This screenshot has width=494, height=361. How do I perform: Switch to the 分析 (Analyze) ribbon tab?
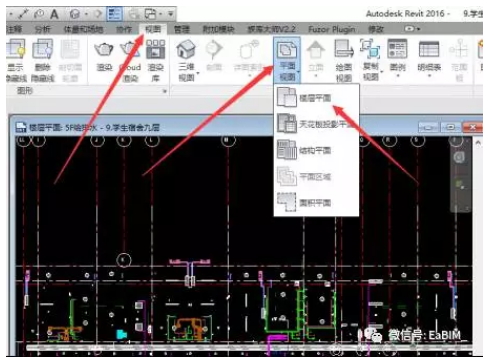43,29
